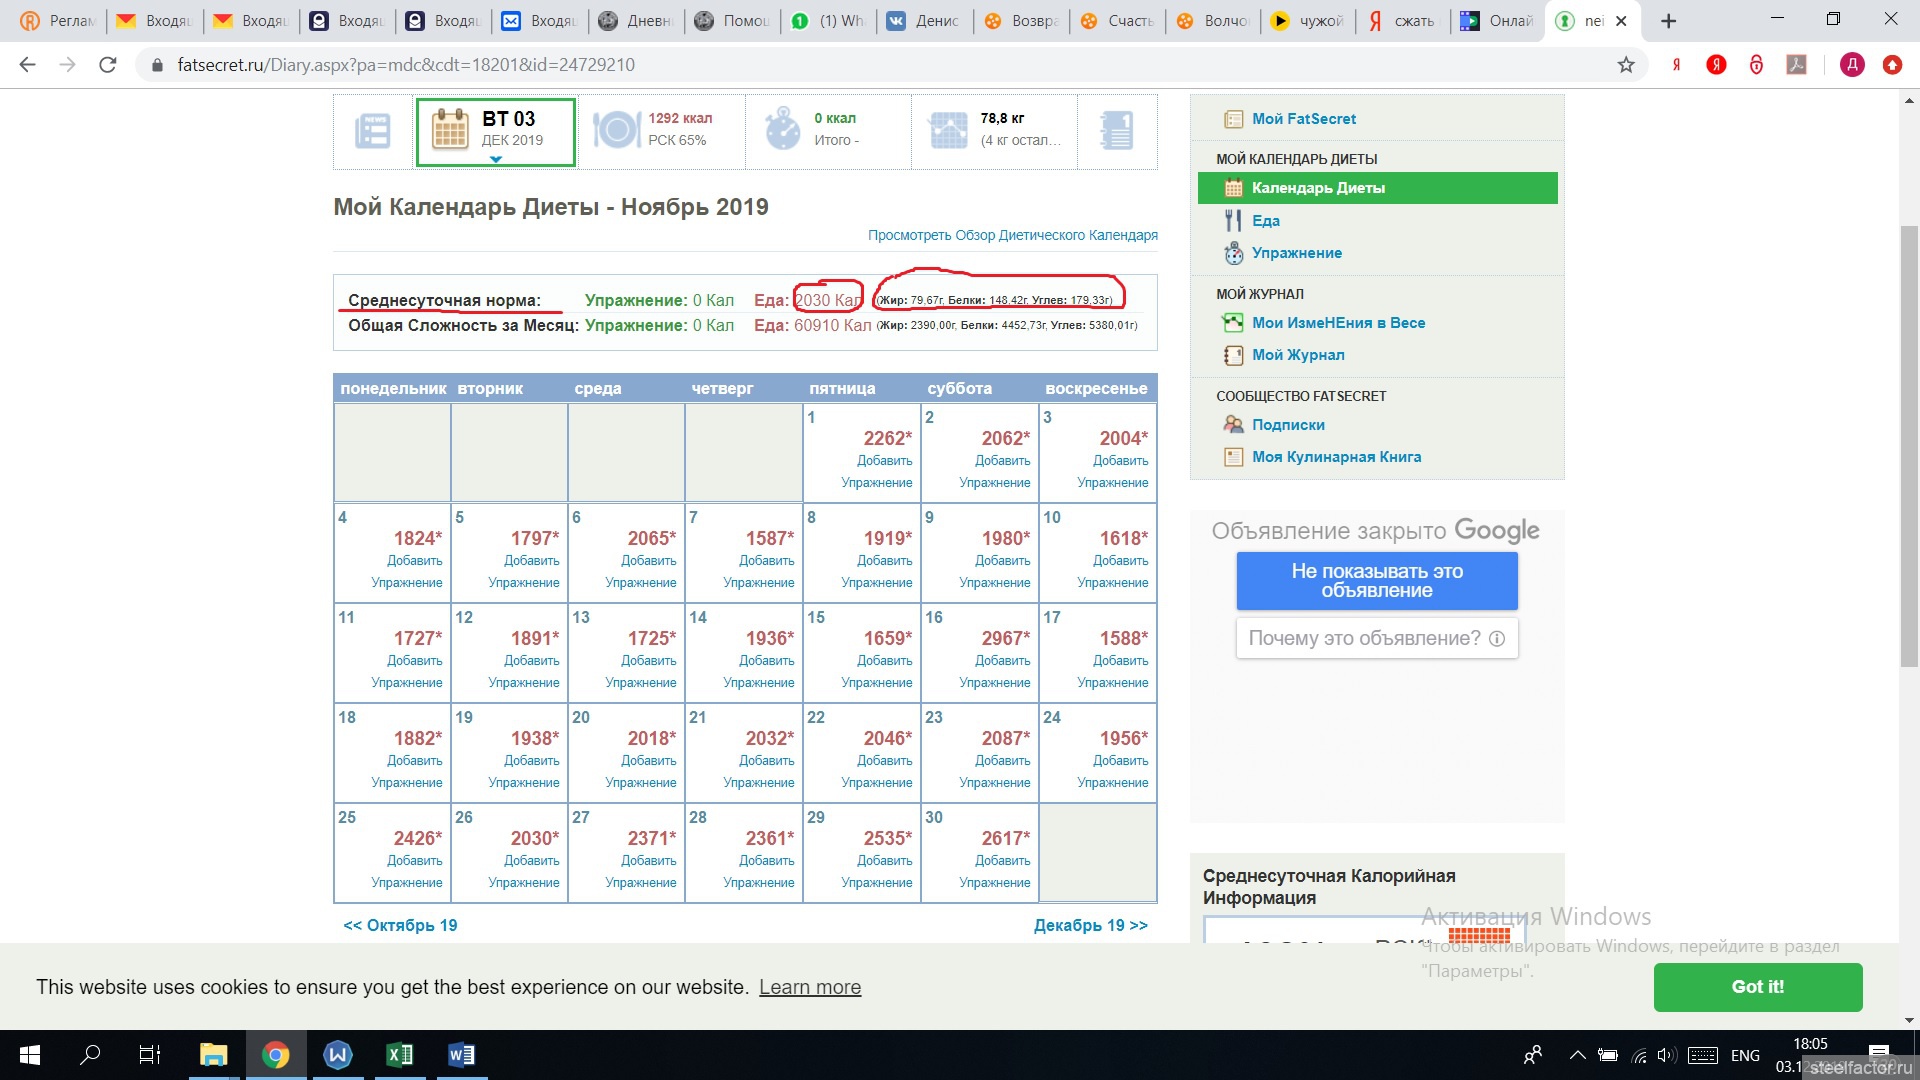Click the Упражнение link on November 20

[x=640, y=783]
